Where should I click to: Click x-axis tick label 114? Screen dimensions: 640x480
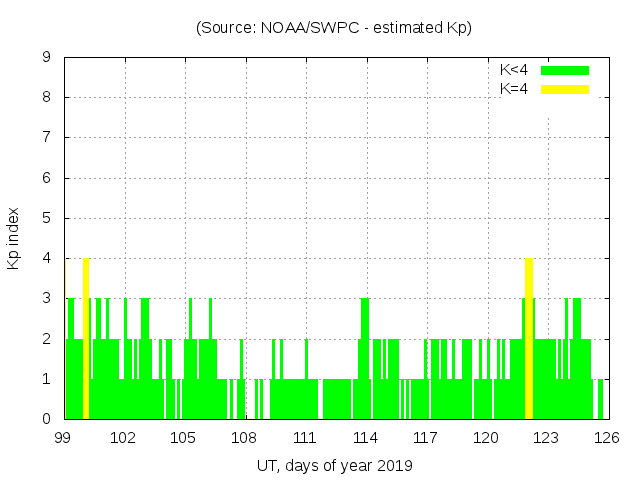pyautogui.click(x=365, y=438)
